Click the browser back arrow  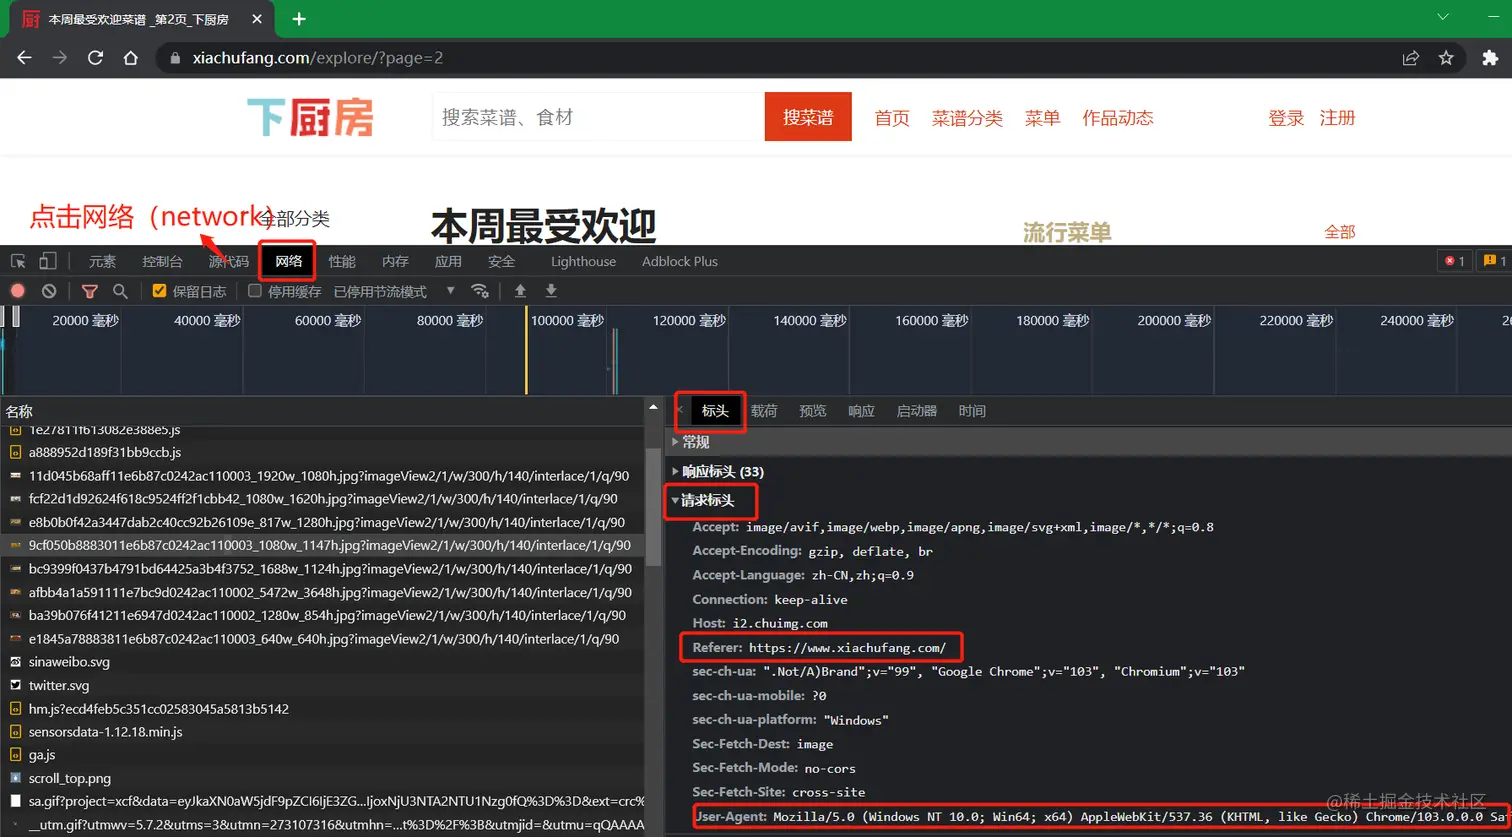click(25, 58)
